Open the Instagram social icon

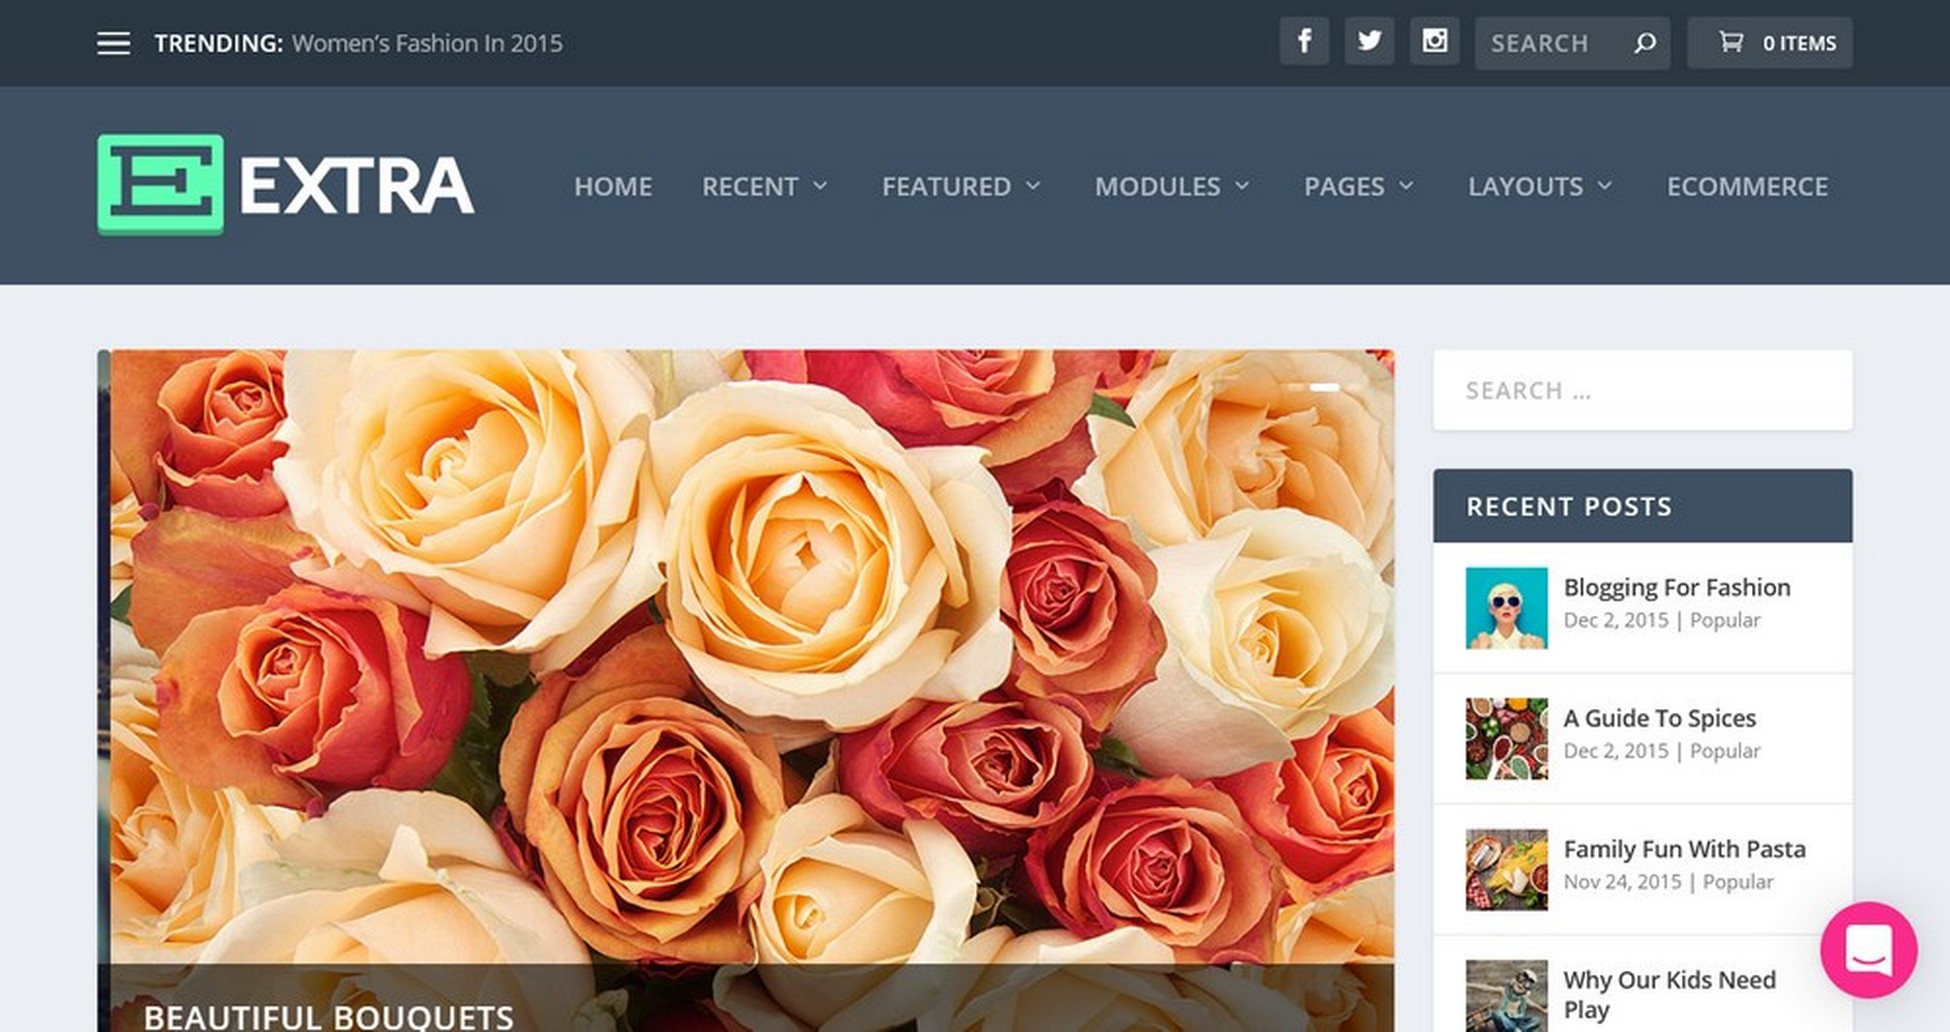pos(1434,41)
